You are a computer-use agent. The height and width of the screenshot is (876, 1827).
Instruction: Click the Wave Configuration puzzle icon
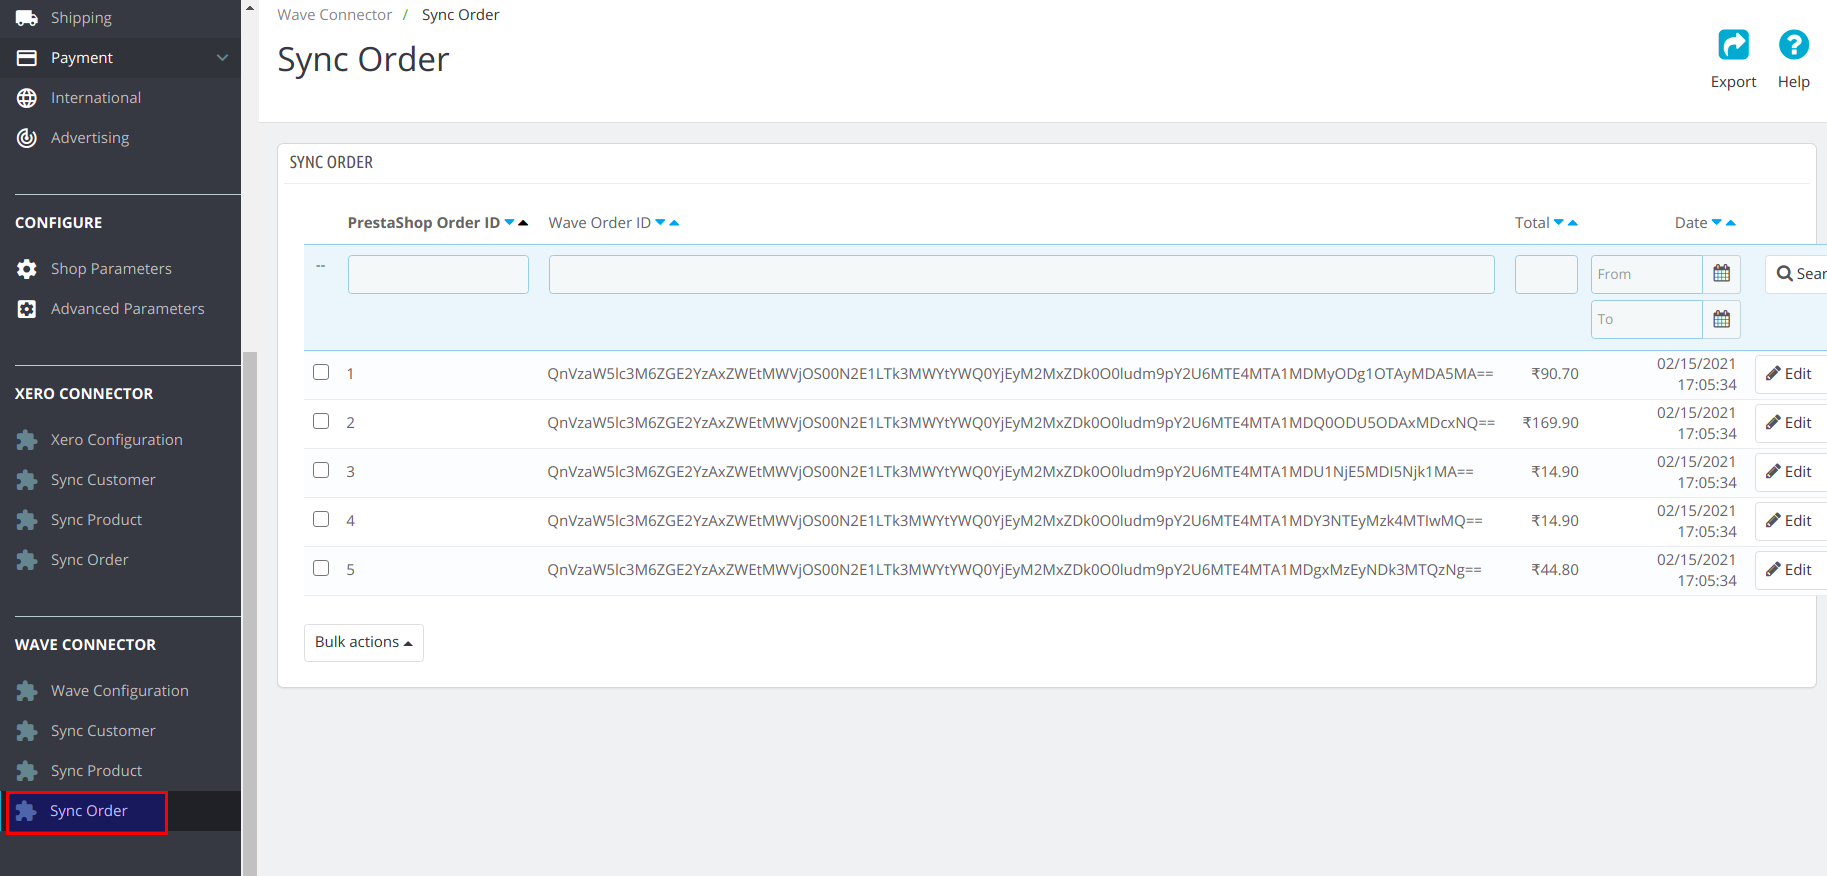[x=27, y=691]
